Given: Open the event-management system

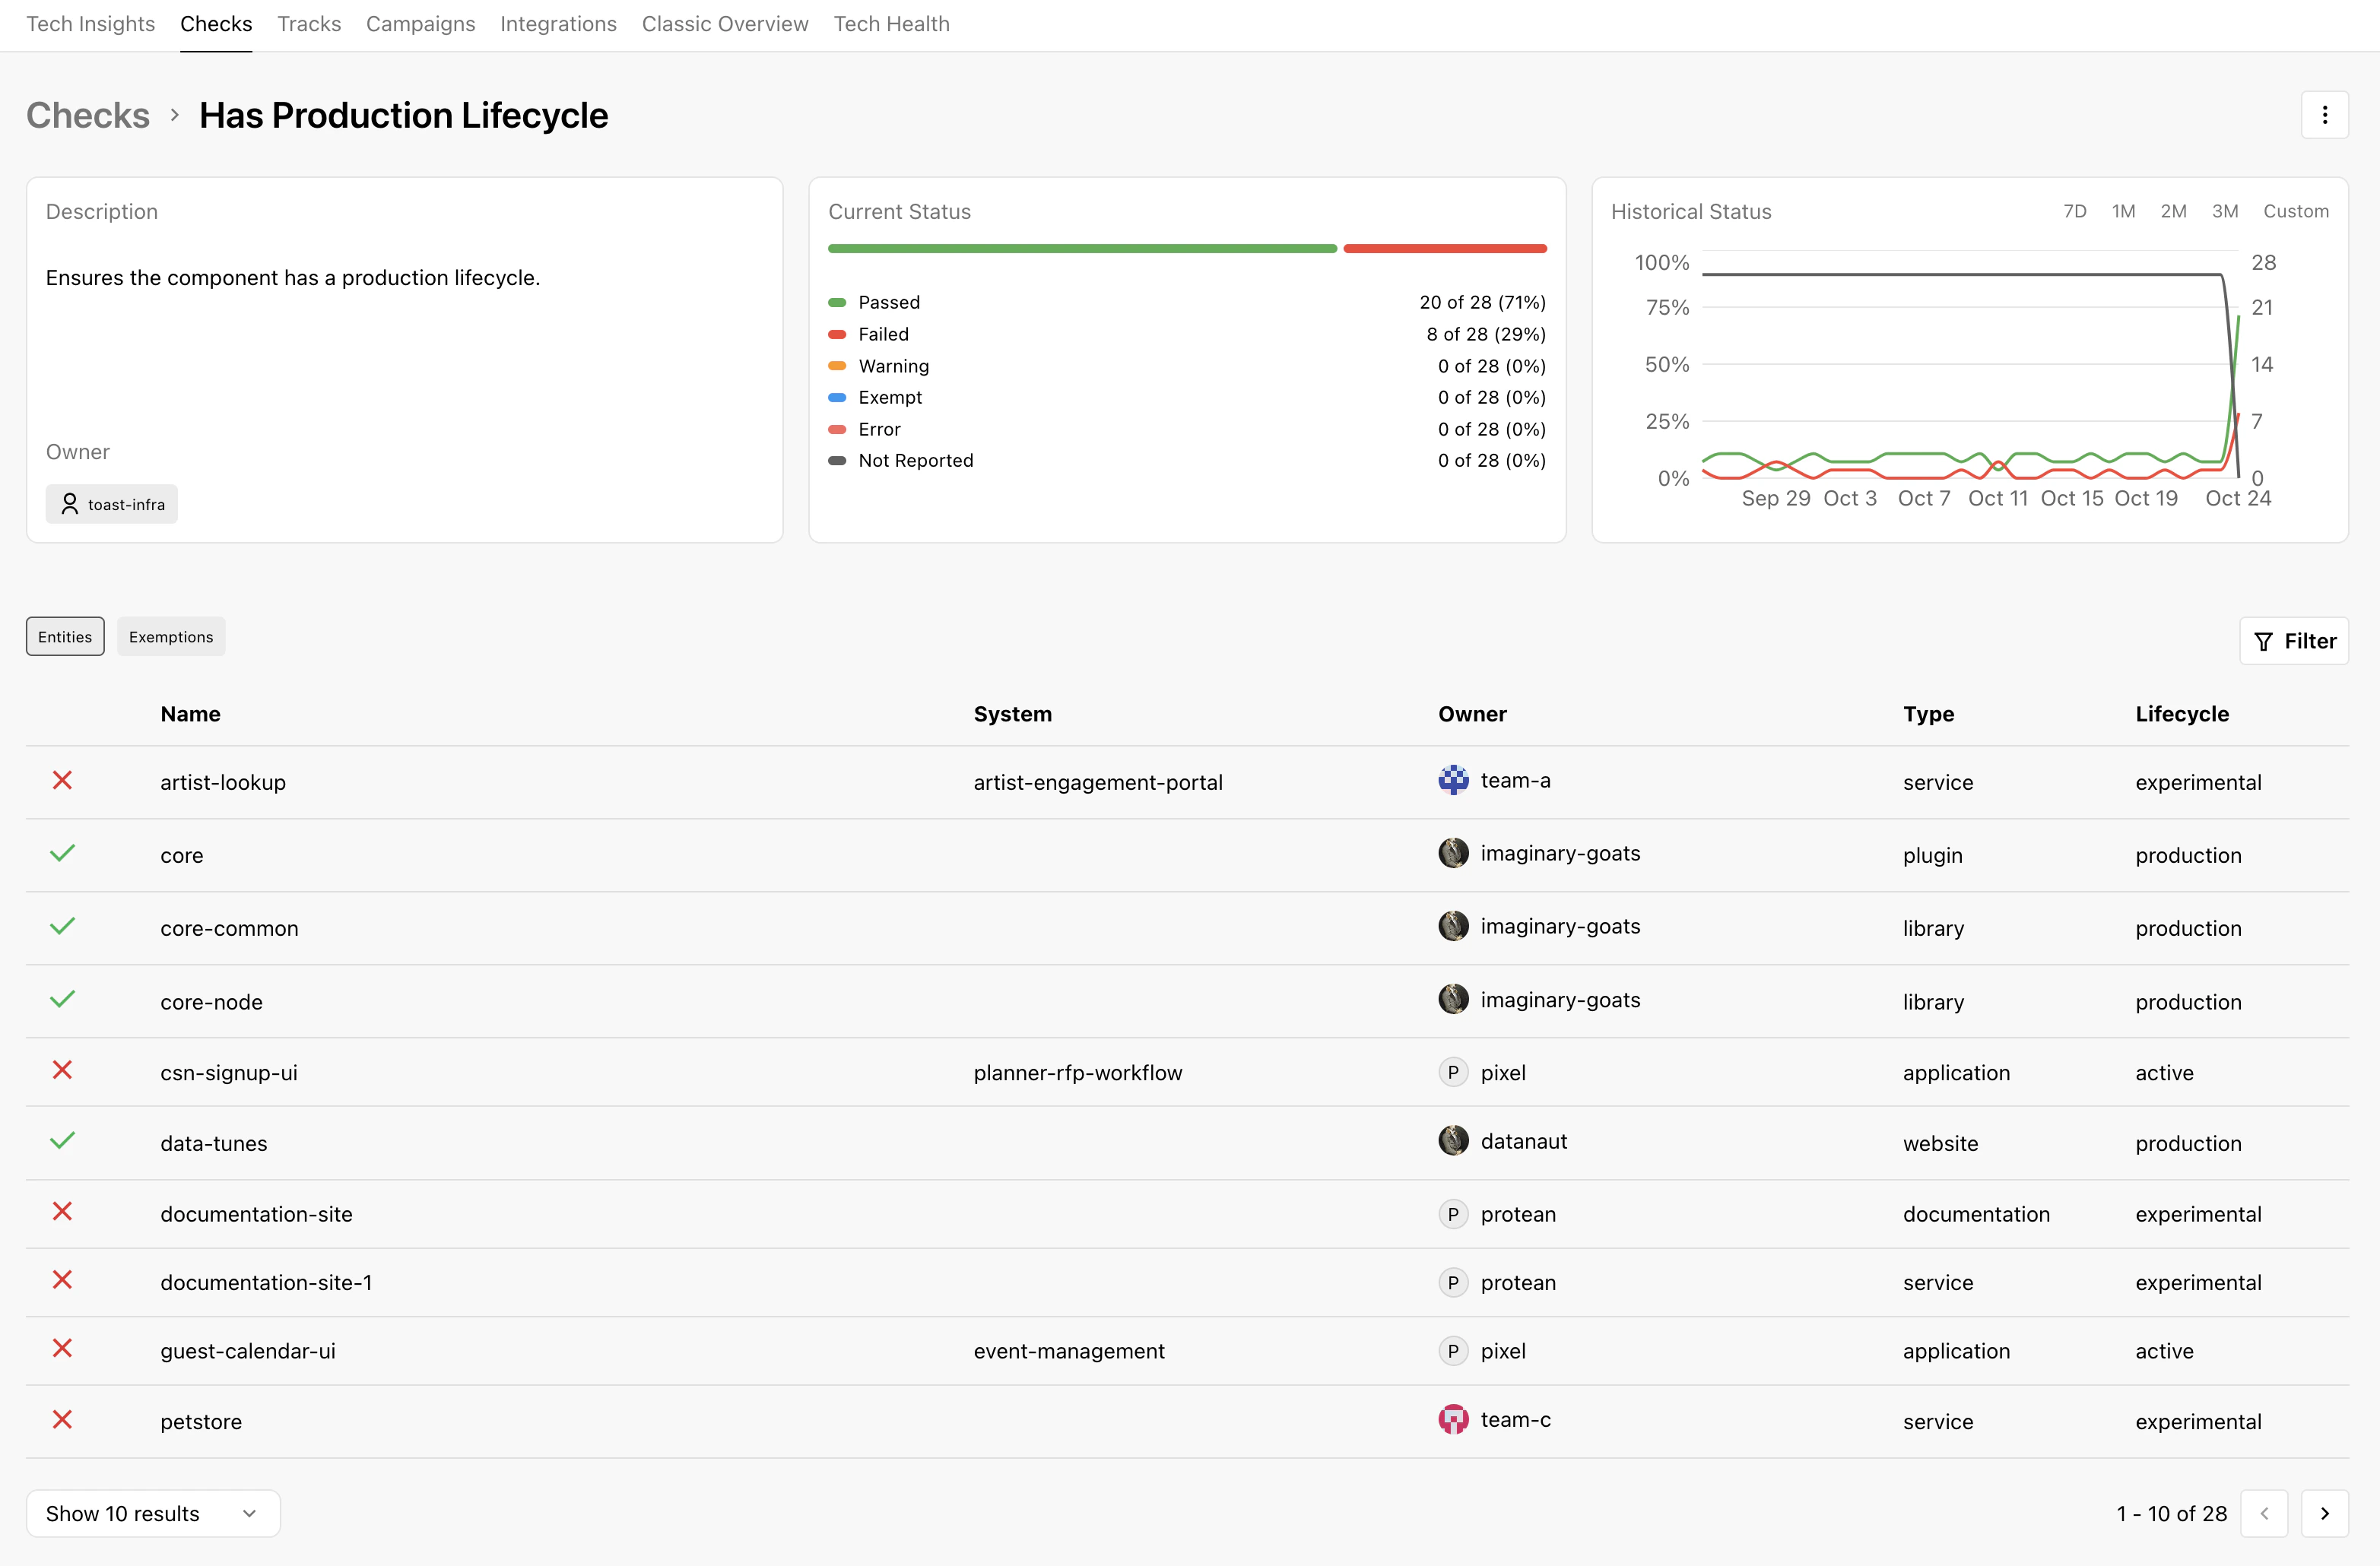Looking at the screenshot, I should click(x=1069, y=1351).
